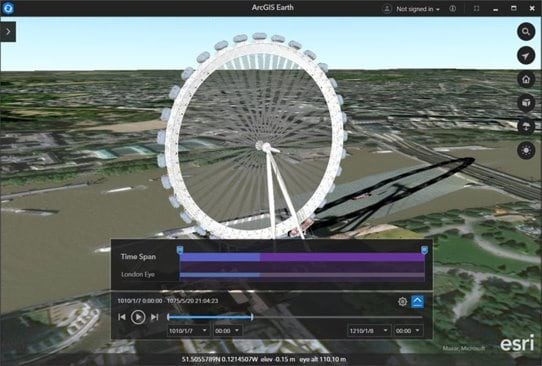This screenshot has height=366, width=542.
Task: Open the start date 1010/1/7 dropdown
Action: tap(188, 331)
